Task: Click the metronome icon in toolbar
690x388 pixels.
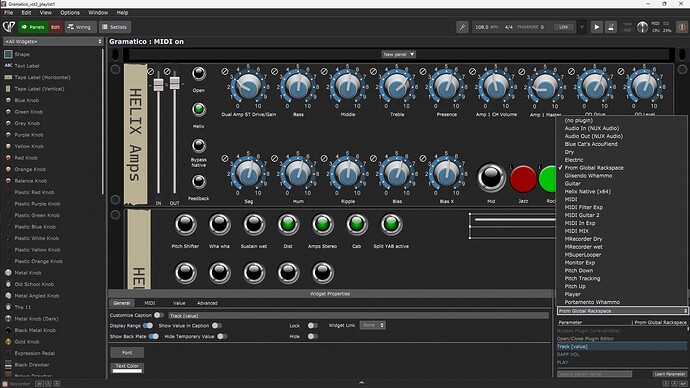Action: tap(611, 27)
